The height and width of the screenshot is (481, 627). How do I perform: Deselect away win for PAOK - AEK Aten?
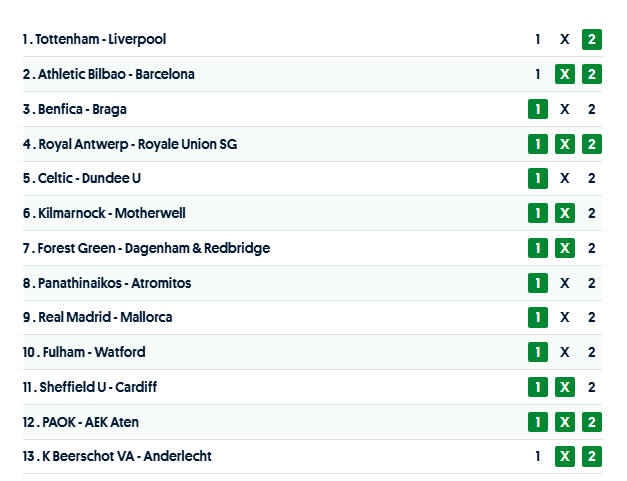pyautogui.click(x=592, y=422)
